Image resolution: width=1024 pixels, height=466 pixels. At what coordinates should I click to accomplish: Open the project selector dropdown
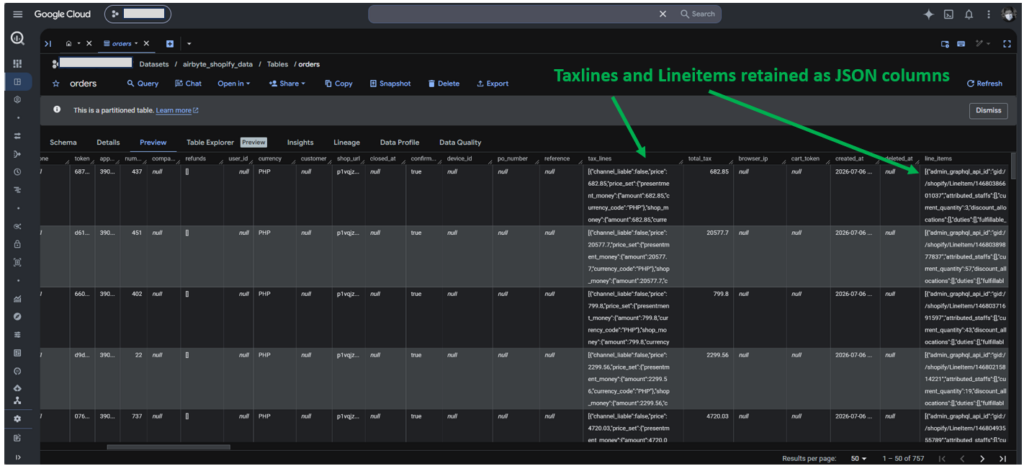coord(138,14)
